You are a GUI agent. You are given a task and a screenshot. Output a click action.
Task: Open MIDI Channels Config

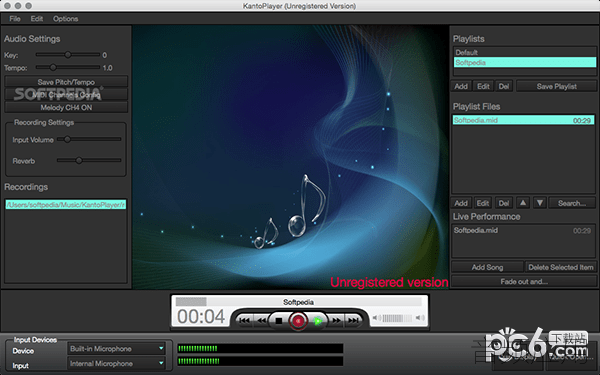click(x=66, y=95)
